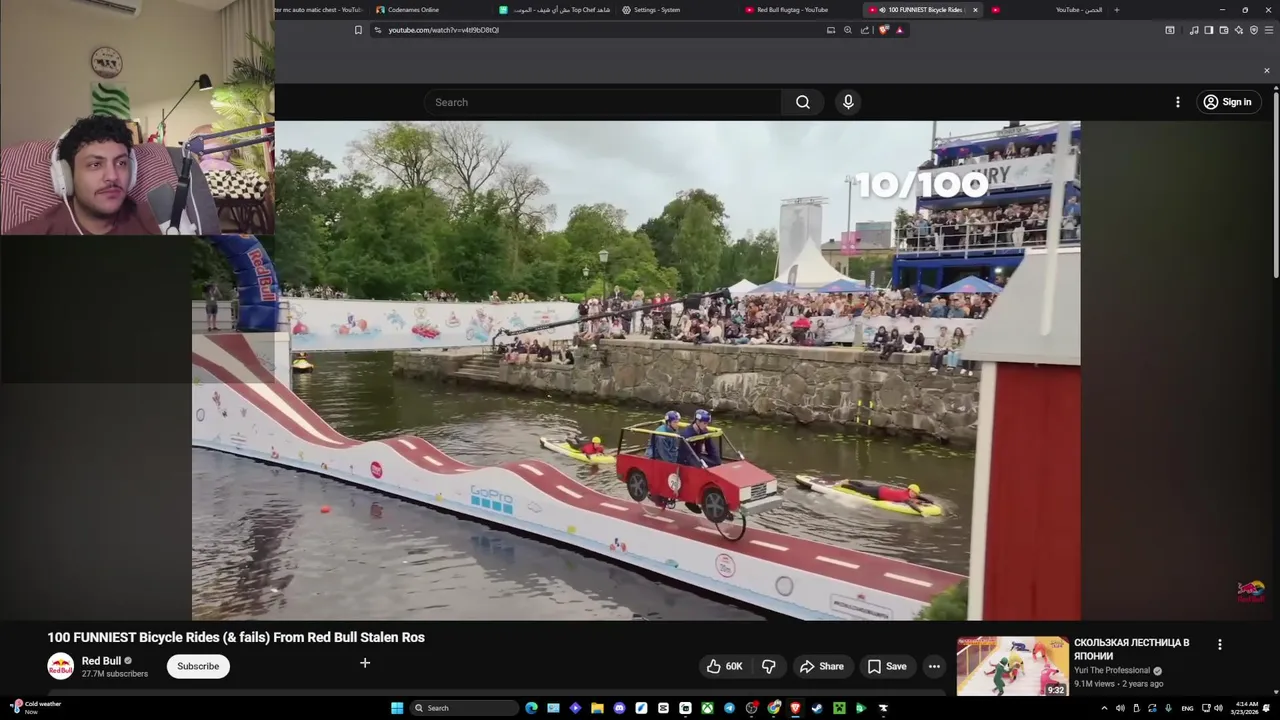Click the Brave browser taskbar icon

tap(794, 708)
